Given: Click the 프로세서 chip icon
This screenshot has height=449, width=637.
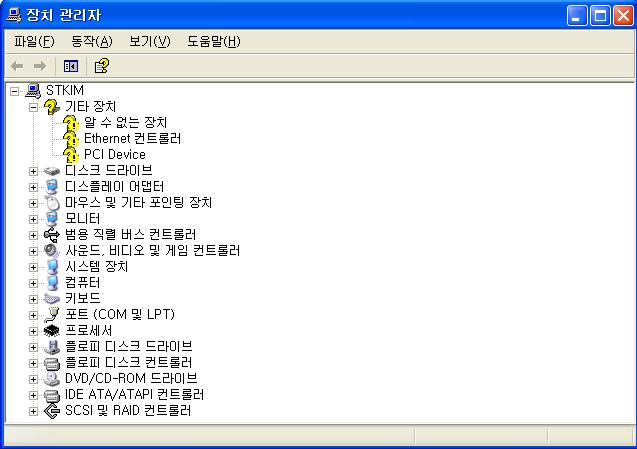Looking at the screenshot, I should pos(52,330).
